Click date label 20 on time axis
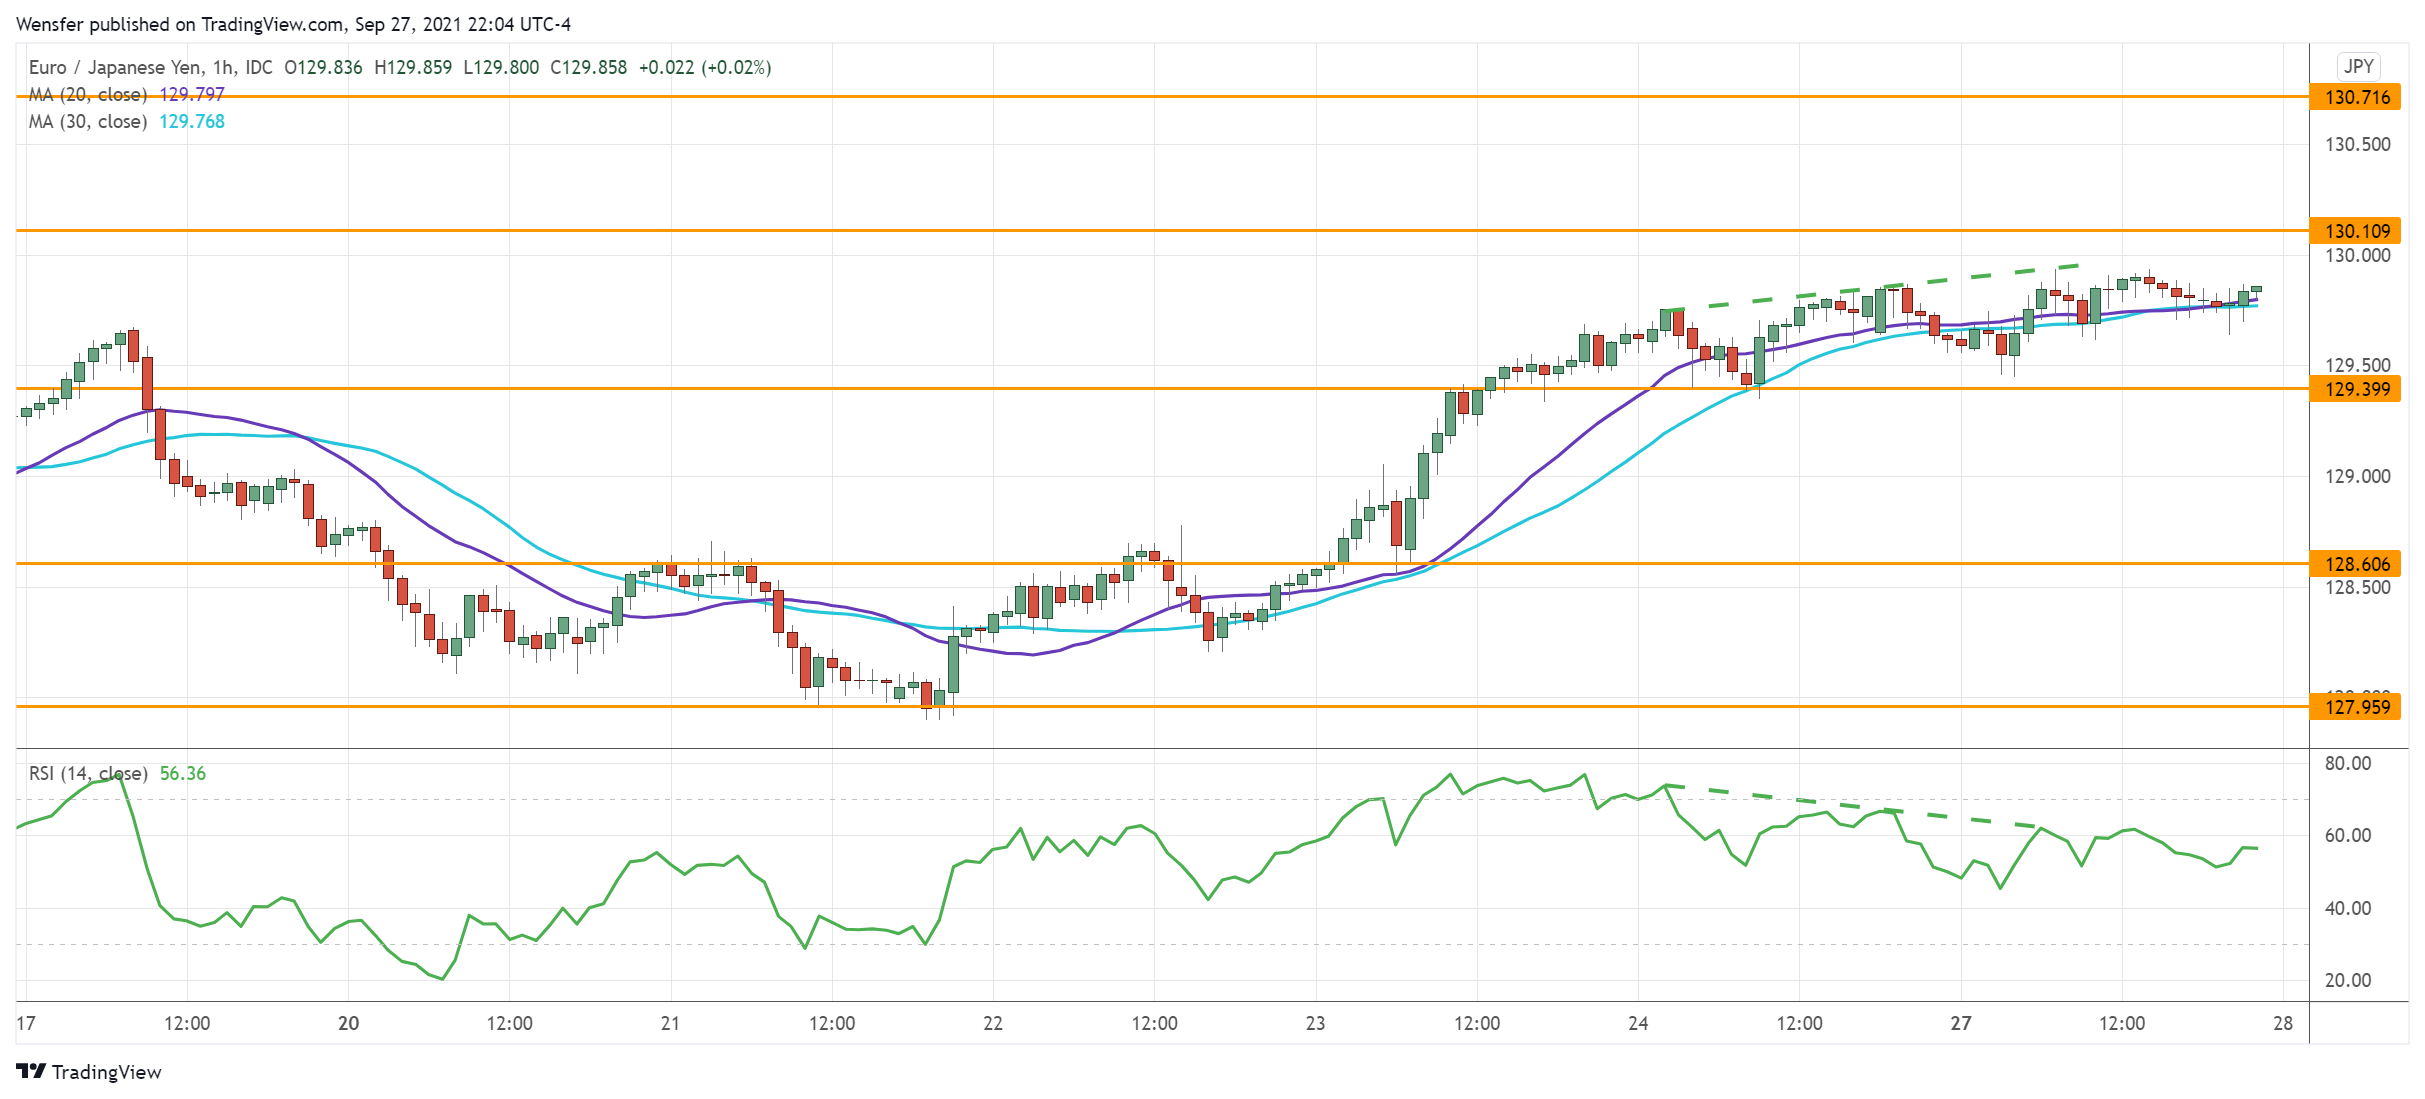 click(348, 1023)
